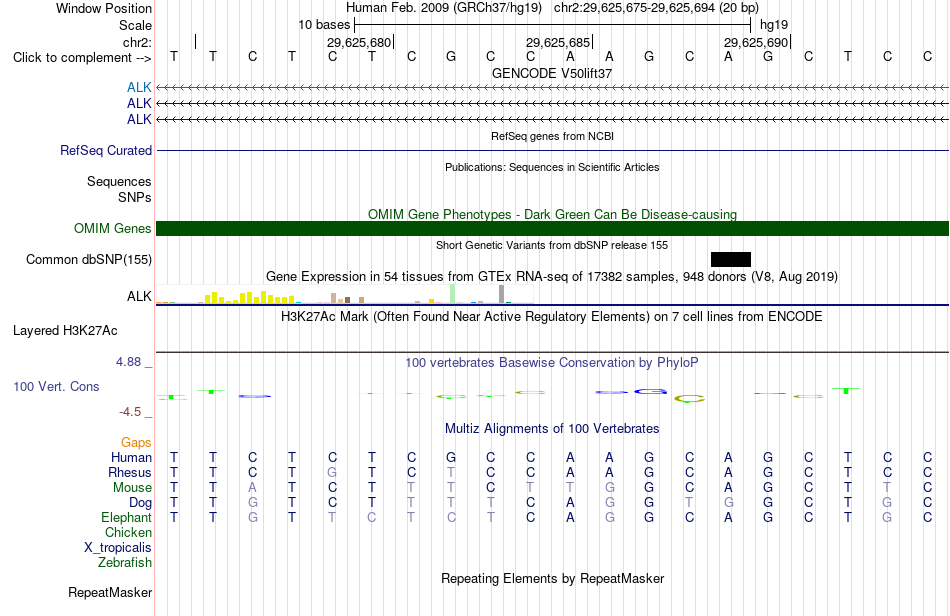The height and width of the screenshot is (616, 950).
Task: Click the 'Click to complement -->' label
Action: pos(82,58)
